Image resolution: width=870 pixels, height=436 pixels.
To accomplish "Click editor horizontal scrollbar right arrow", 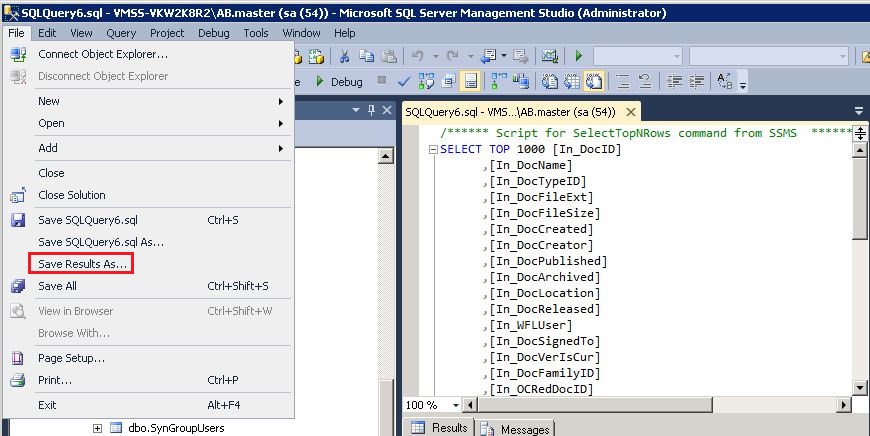I will coord(844,405).
